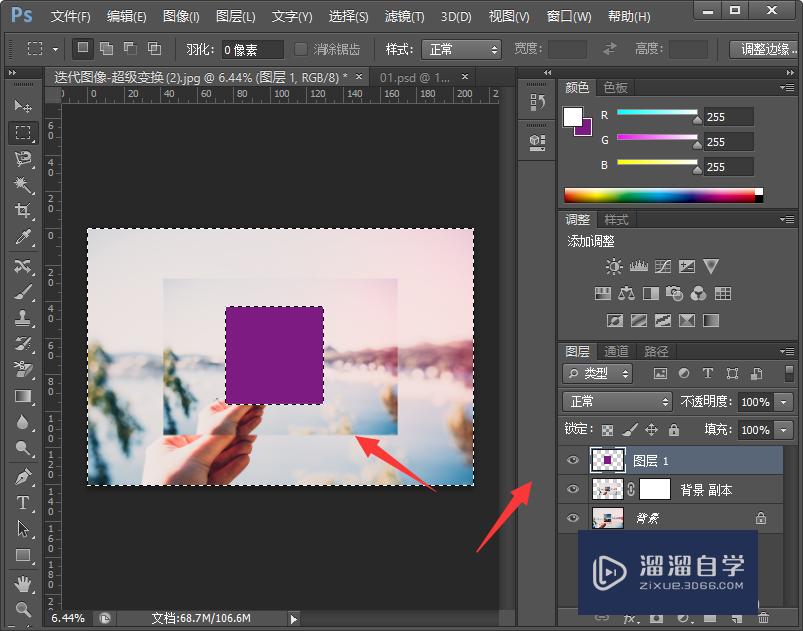Switch to the 通道 tab
The image size is (803, 631).
tap(616, 351)
